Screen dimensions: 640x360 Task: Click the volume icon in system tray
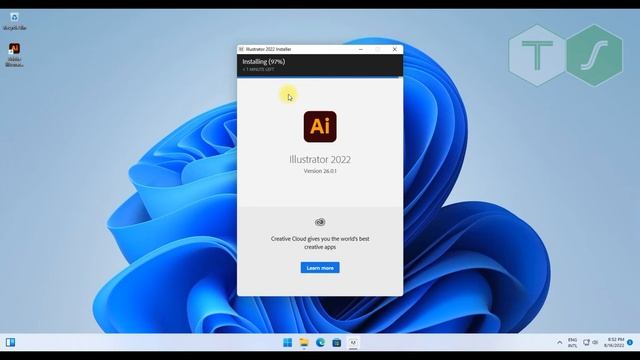pyautogui.click(x=595, y=342)
